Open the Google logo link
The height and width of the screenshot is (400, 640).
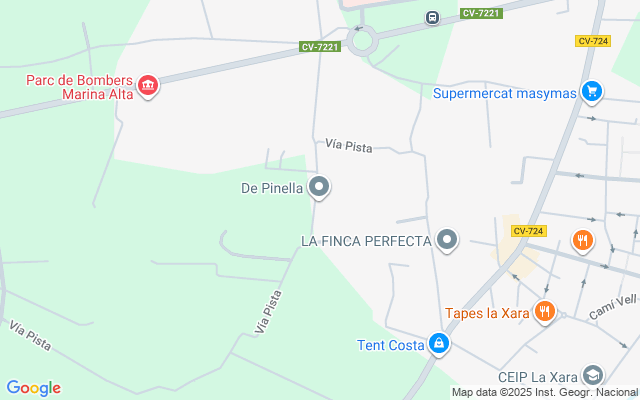click(33, 388)
